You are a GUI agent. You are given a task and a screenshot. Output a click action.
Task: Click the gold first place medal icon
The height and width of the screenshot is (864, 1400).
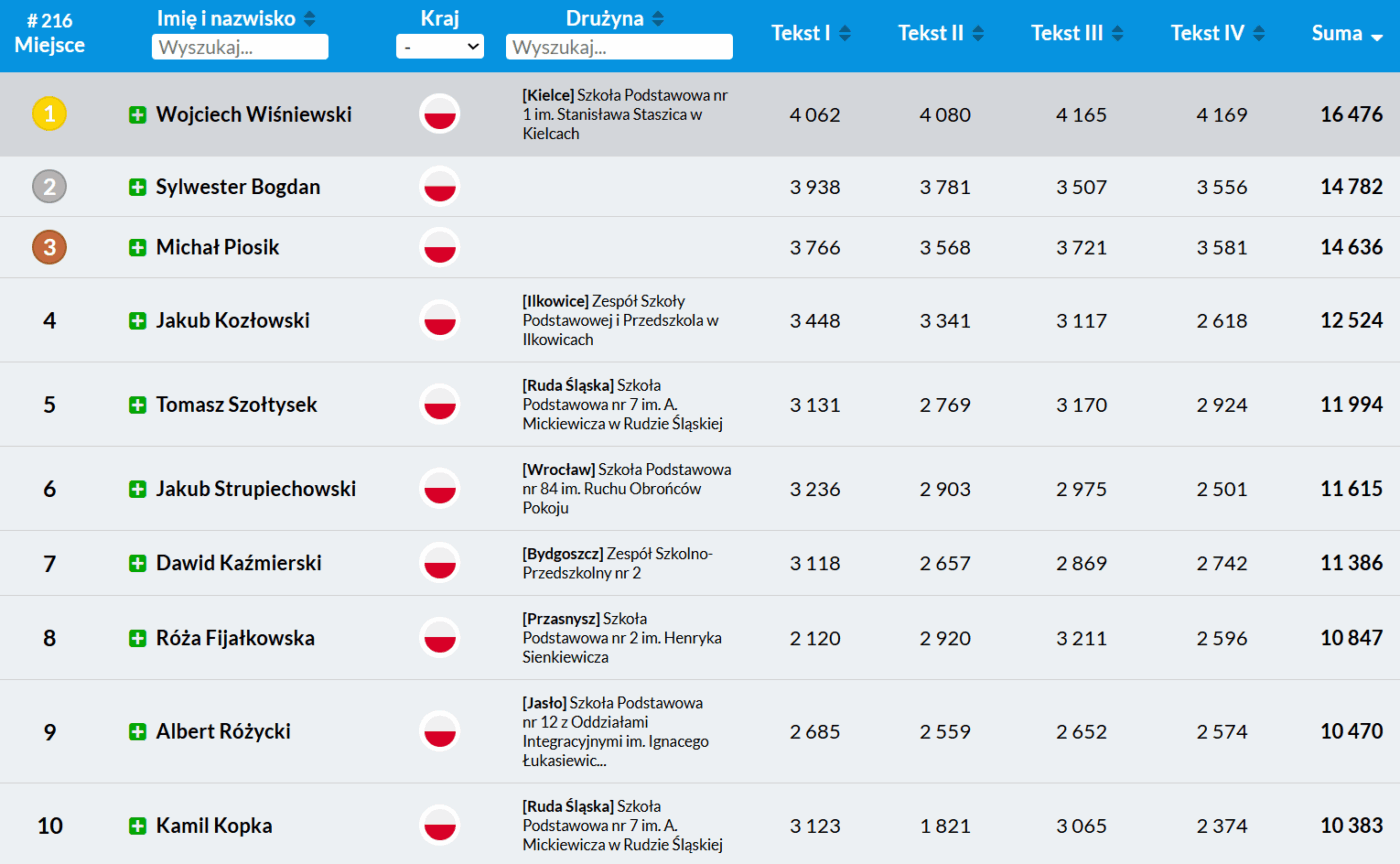point(49,114)
